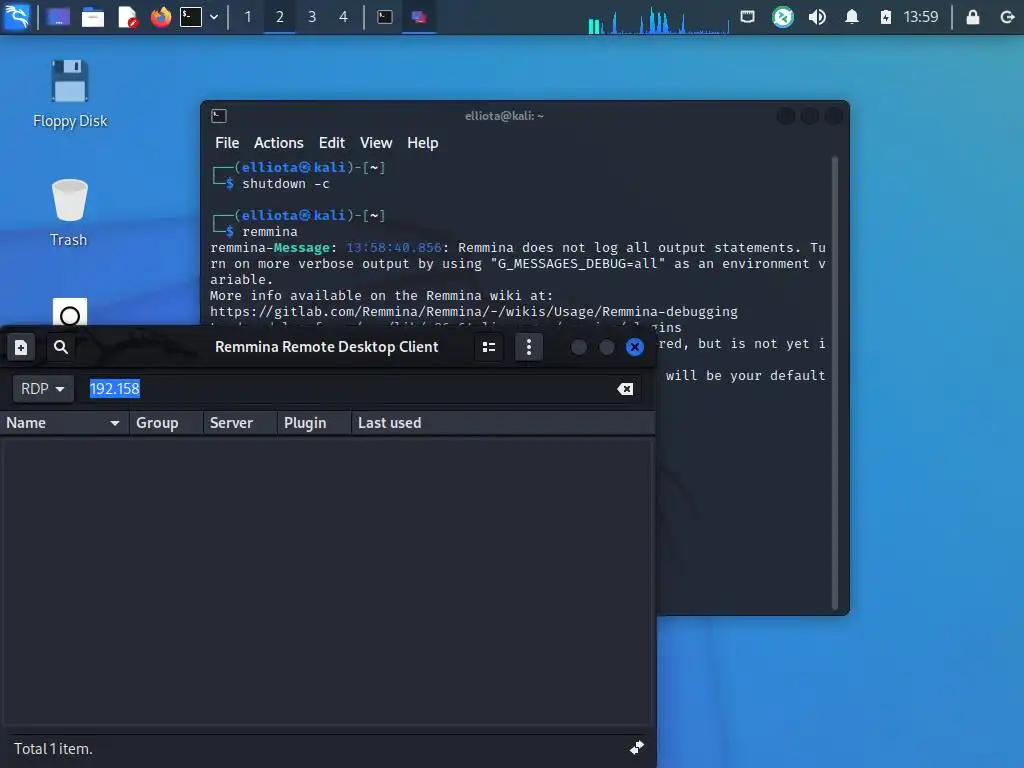Click the log out icon
This screenshot has height=768, width=1024.
pos(1006,17)
